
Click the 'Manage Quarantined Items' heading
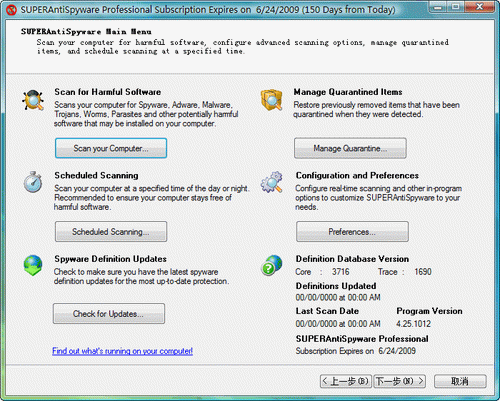coord(348,92)
